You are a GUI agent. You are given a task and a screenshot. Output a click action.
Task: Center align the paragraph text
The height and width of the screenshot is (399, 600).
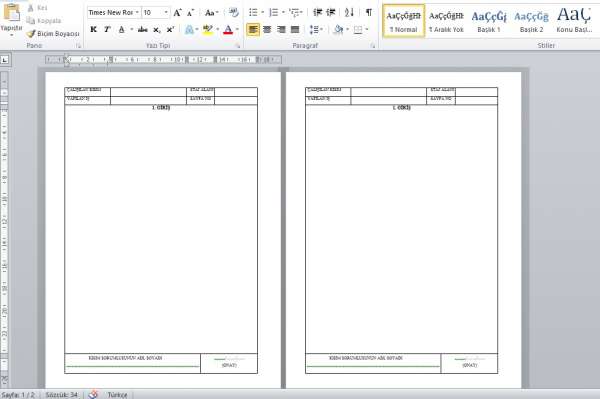click(x=267, y=29)
